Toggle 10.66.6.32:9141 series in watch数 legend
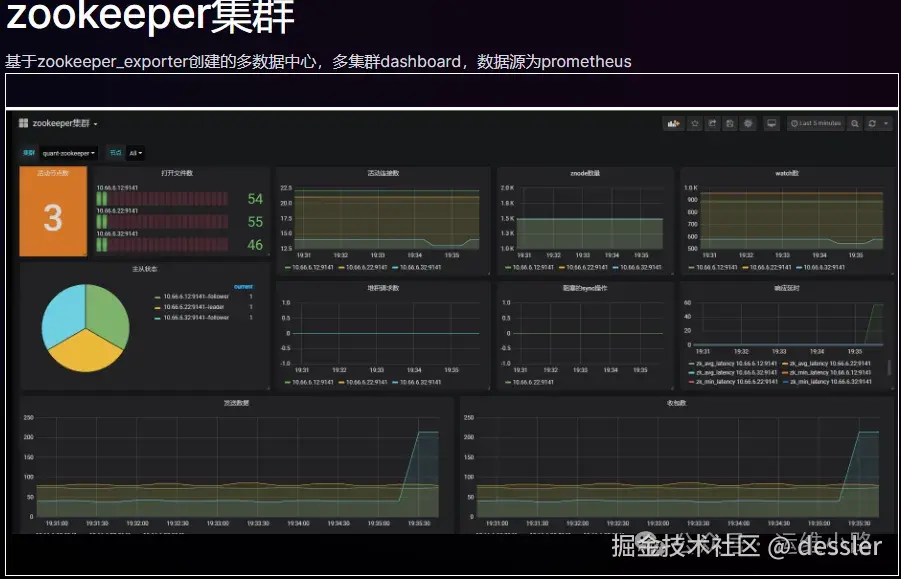901x579 pixels. [821, 268]
